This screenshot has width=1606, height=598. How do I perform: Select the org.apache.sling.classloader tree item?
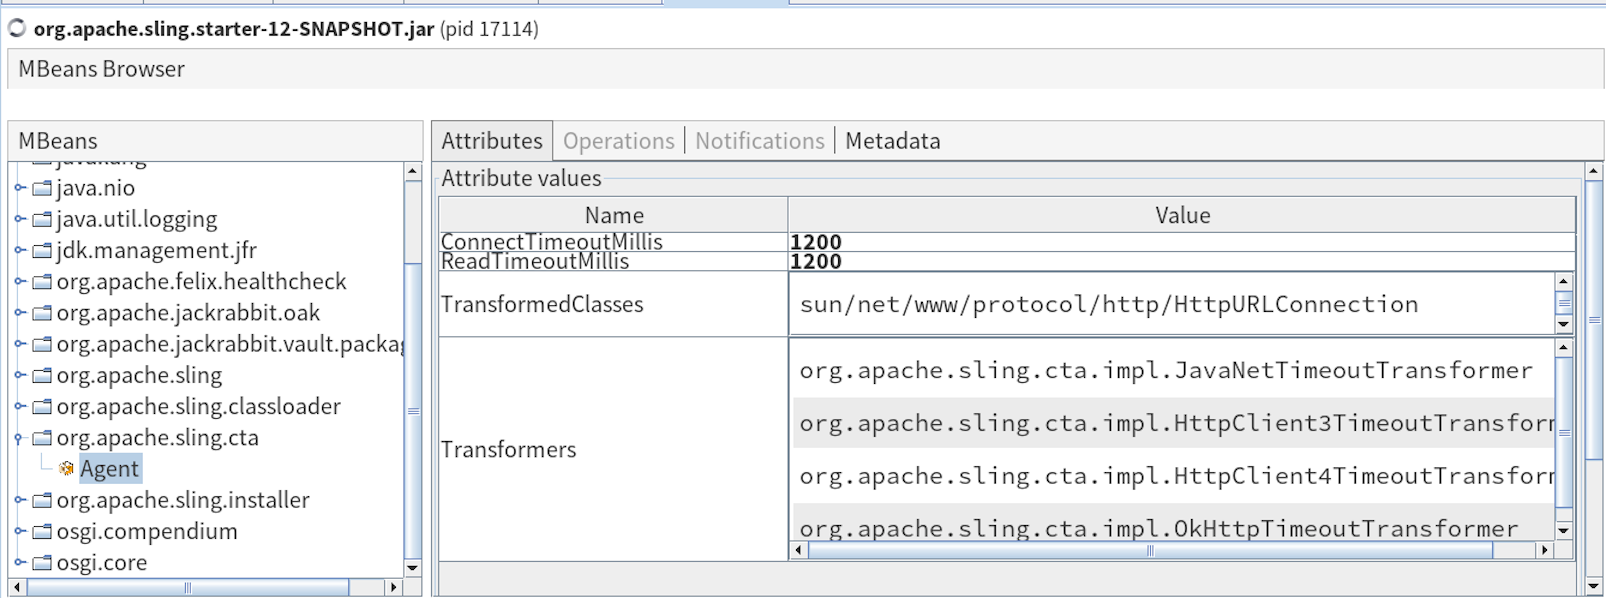coord(198,407)
